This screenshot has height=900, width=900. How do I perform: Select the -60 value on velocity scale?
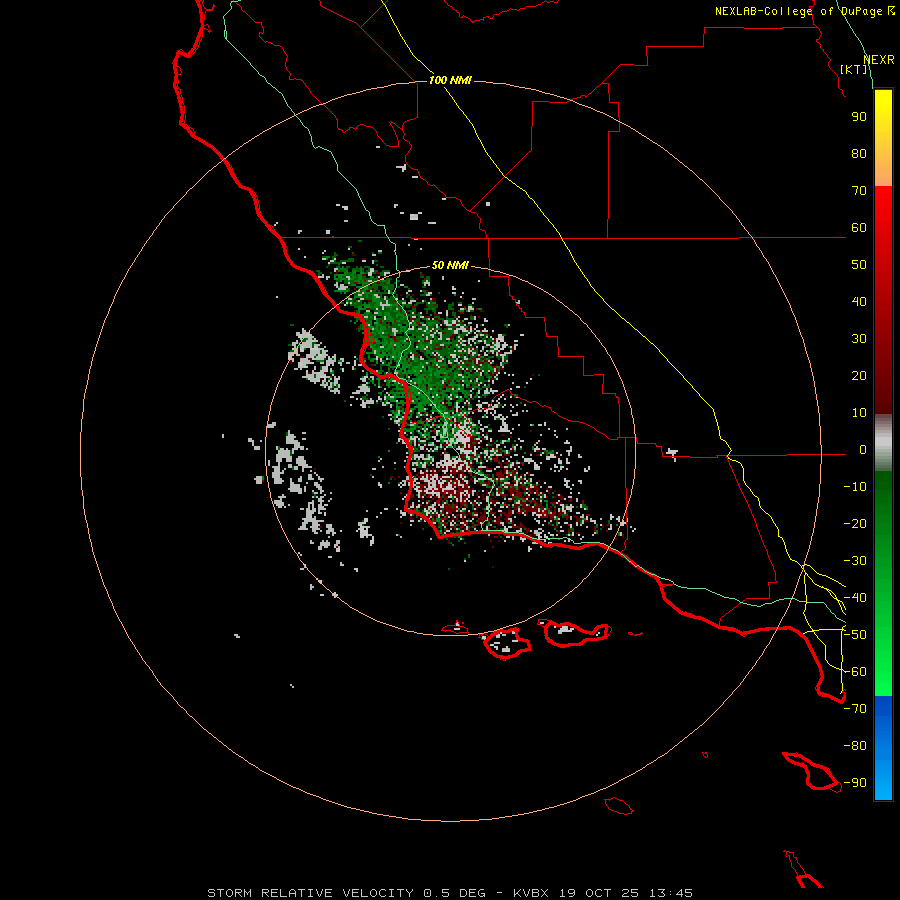point(855,672)
